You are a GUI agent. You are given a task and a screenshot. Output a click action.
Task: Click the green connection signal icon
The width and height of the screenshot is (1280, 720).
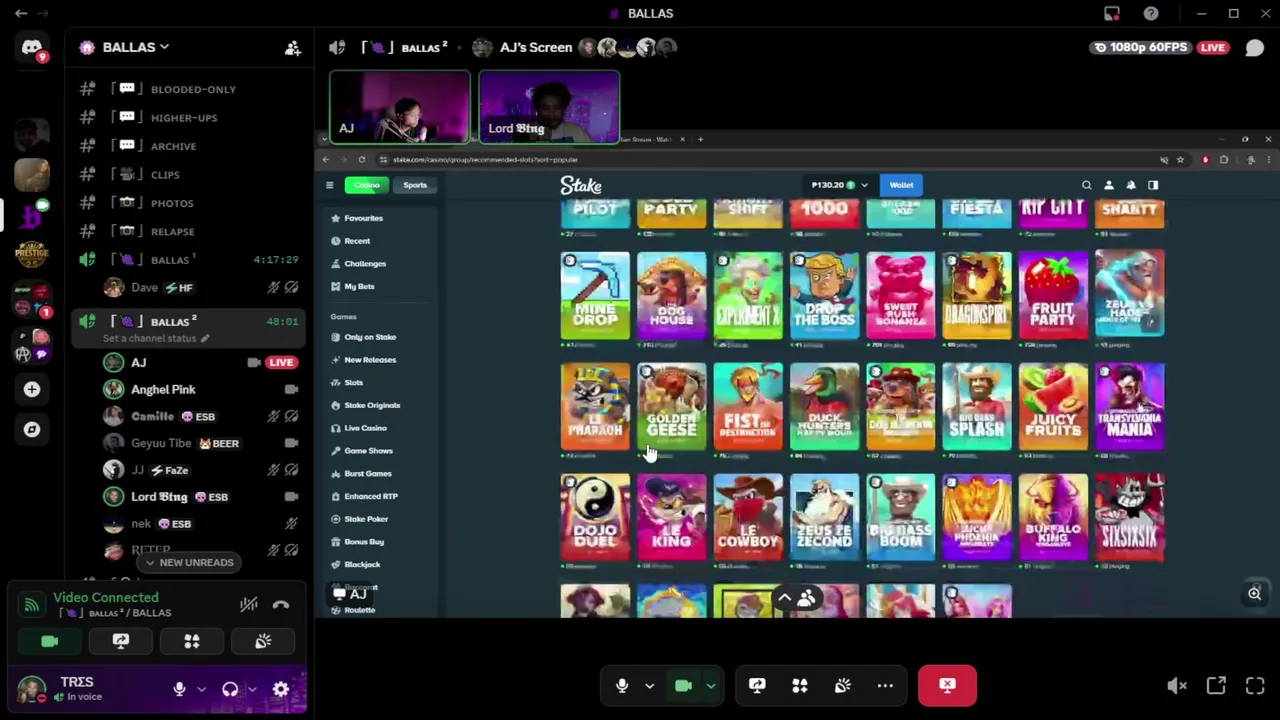pyautogui.click(x=31, y=604)
